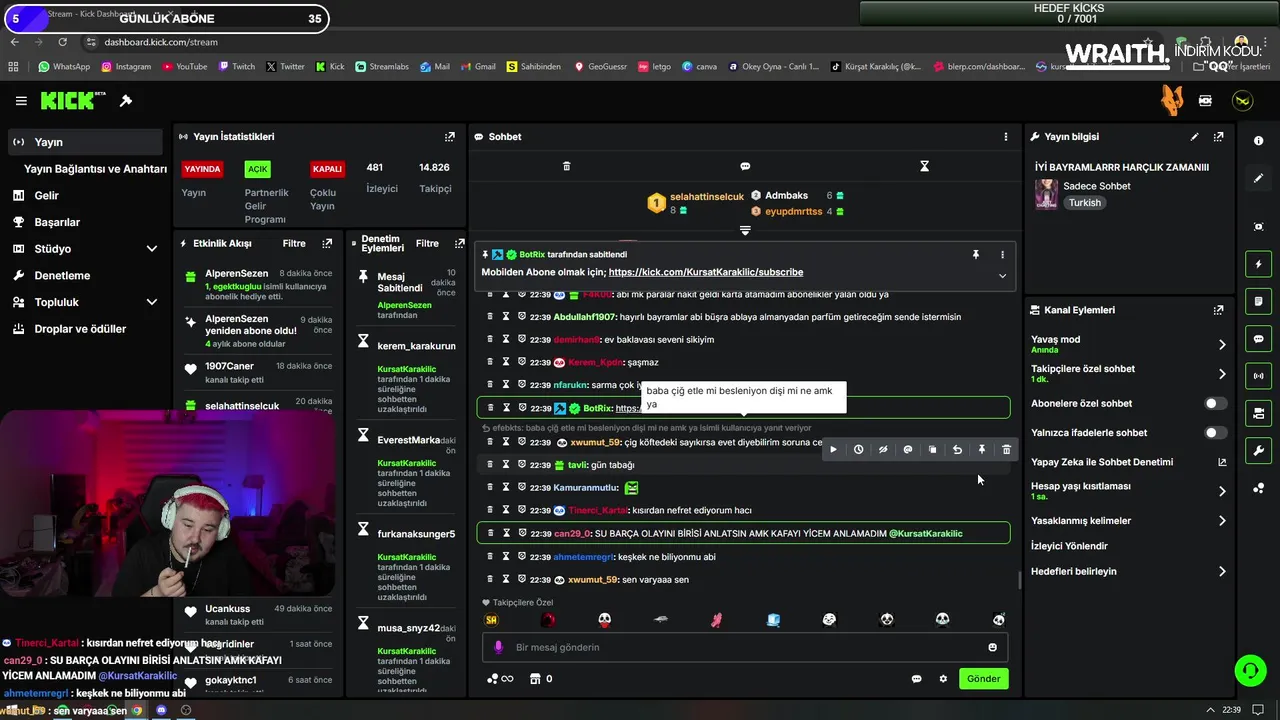Screen dimensions: 1280x720
Task: Pin the message using the message toolbar pin
Action: pyautogui.click(x=982, y=450)
